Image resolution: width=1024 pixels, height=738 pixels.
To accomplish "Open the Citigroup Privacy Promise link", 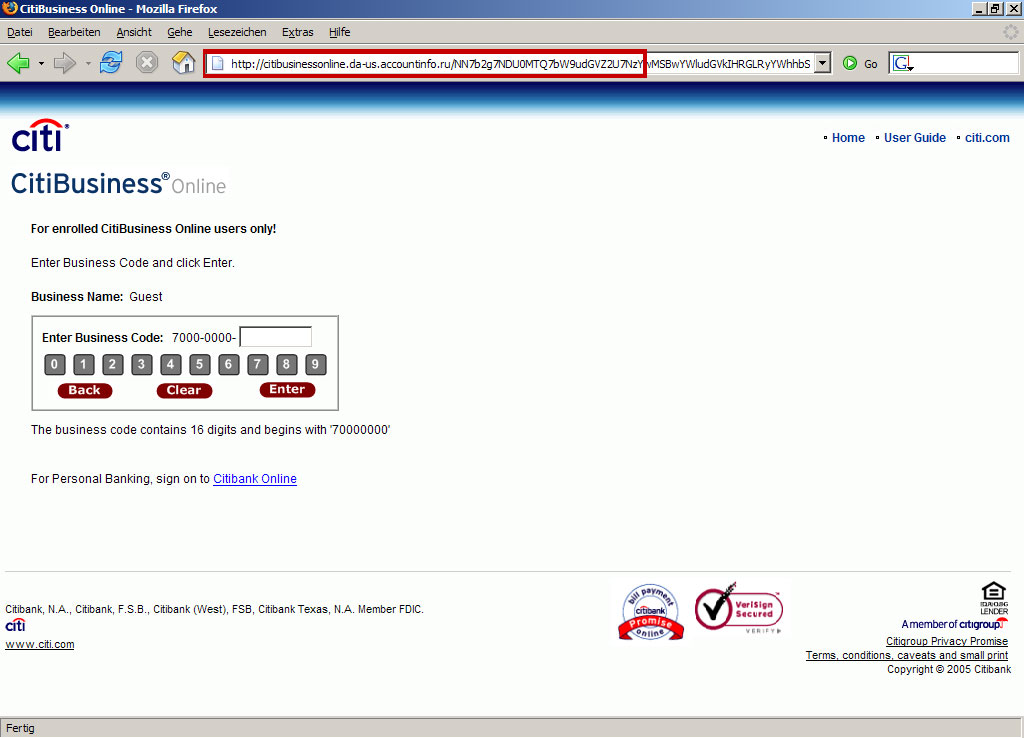I will [x=947, y=641].
